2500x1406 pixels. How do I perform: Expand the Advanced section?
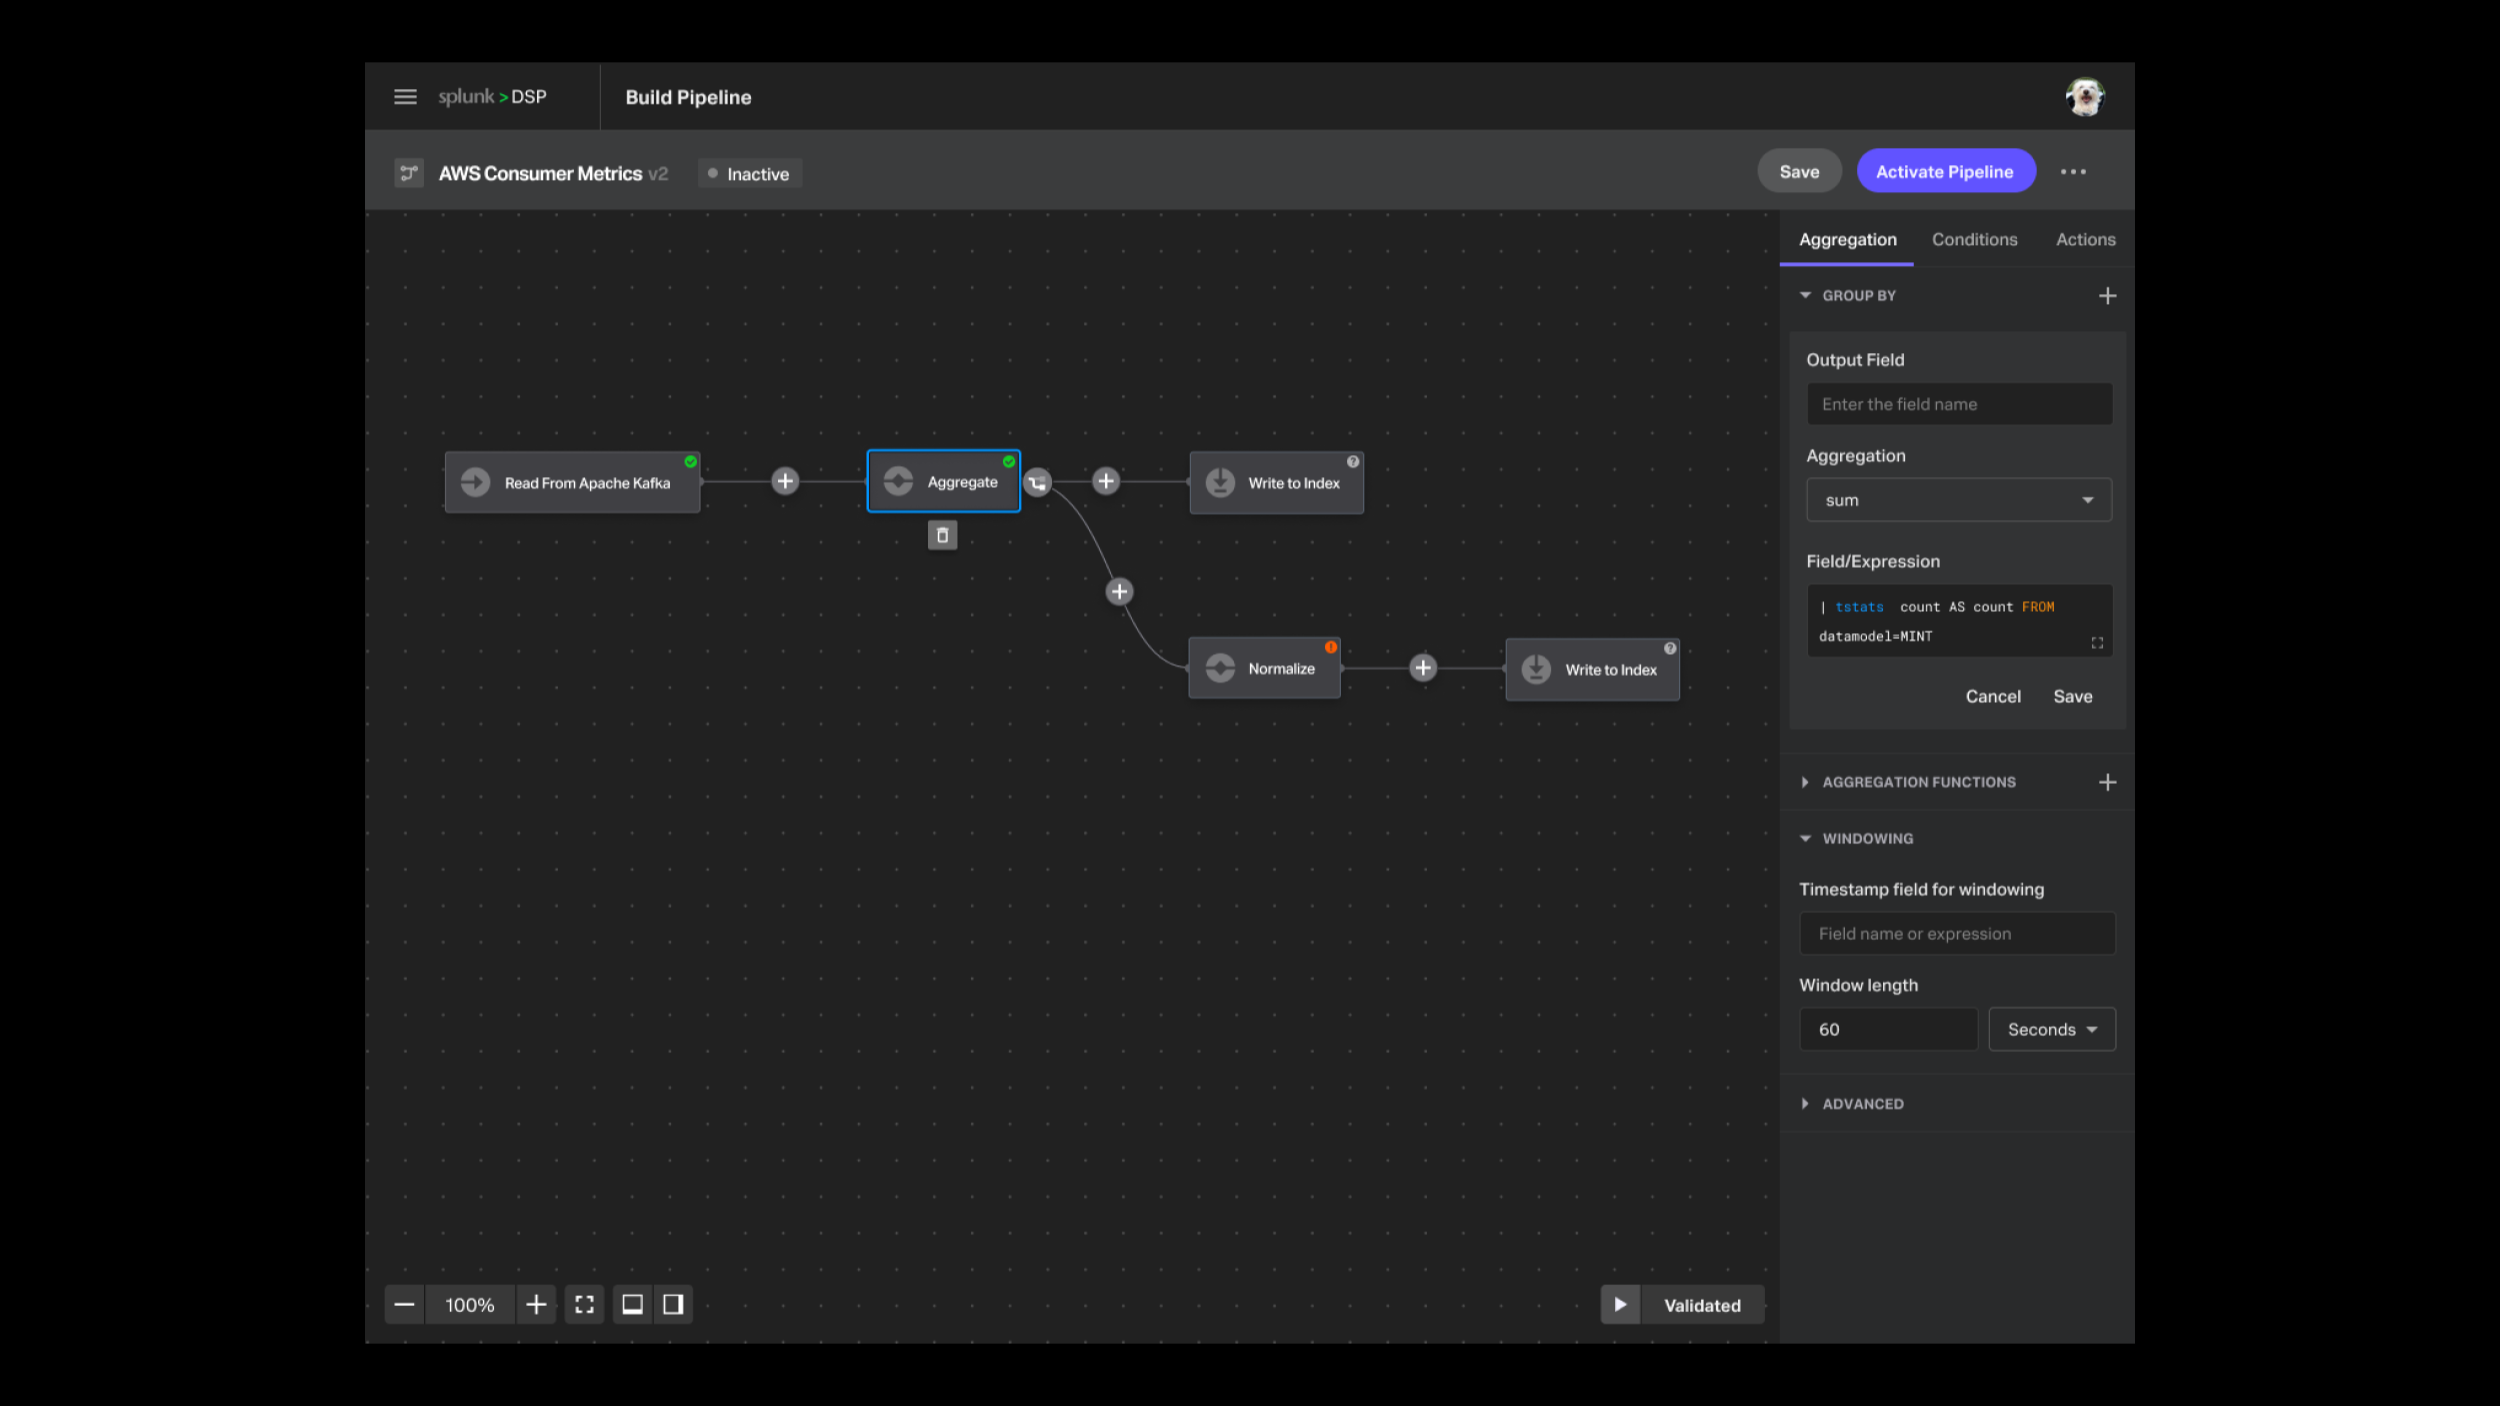click(1862, 1104)
